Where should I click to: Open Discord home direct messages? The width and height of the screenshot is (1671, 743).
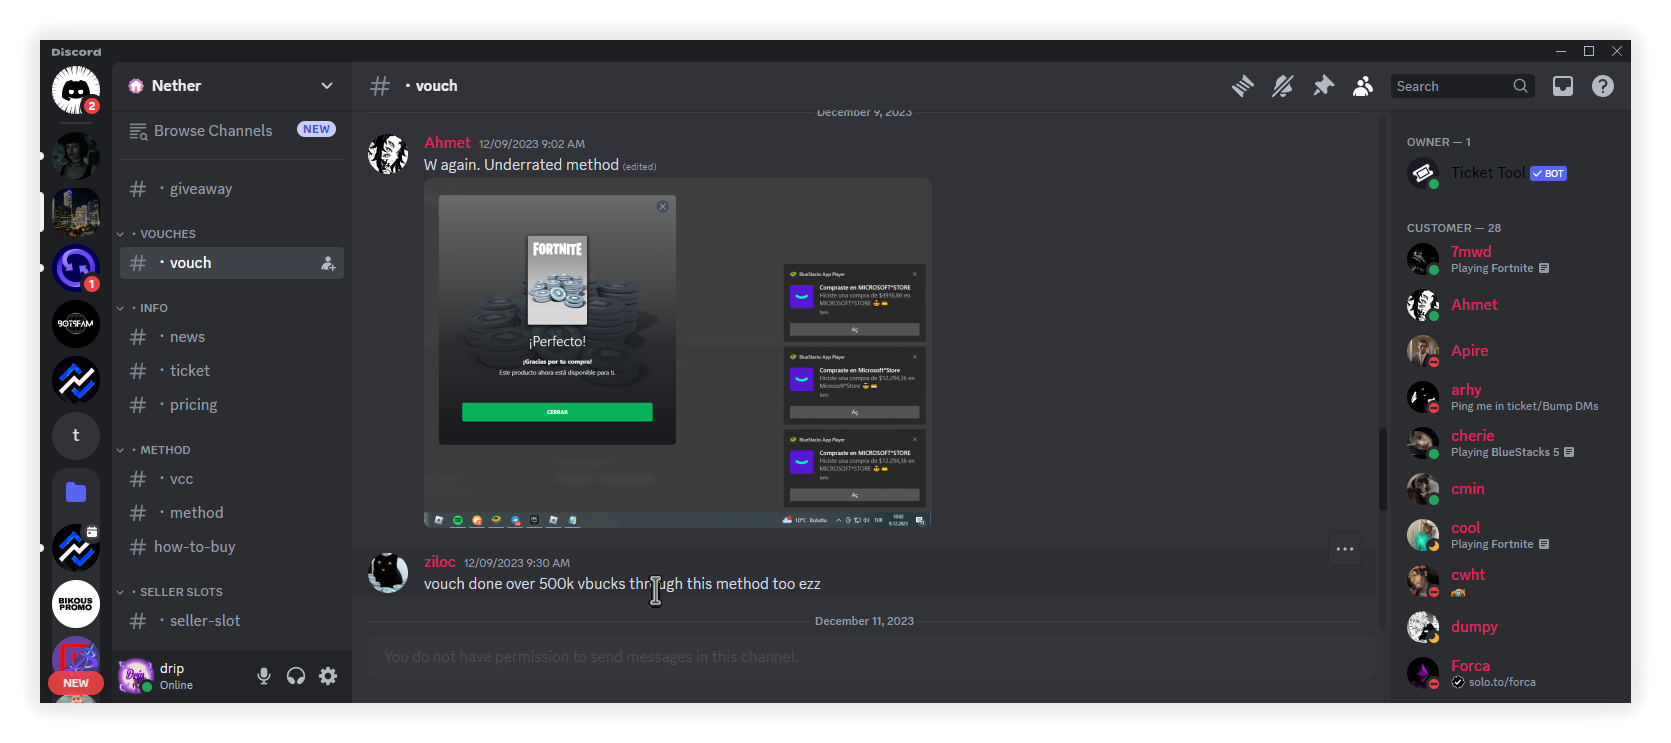[x=76, y=90]
